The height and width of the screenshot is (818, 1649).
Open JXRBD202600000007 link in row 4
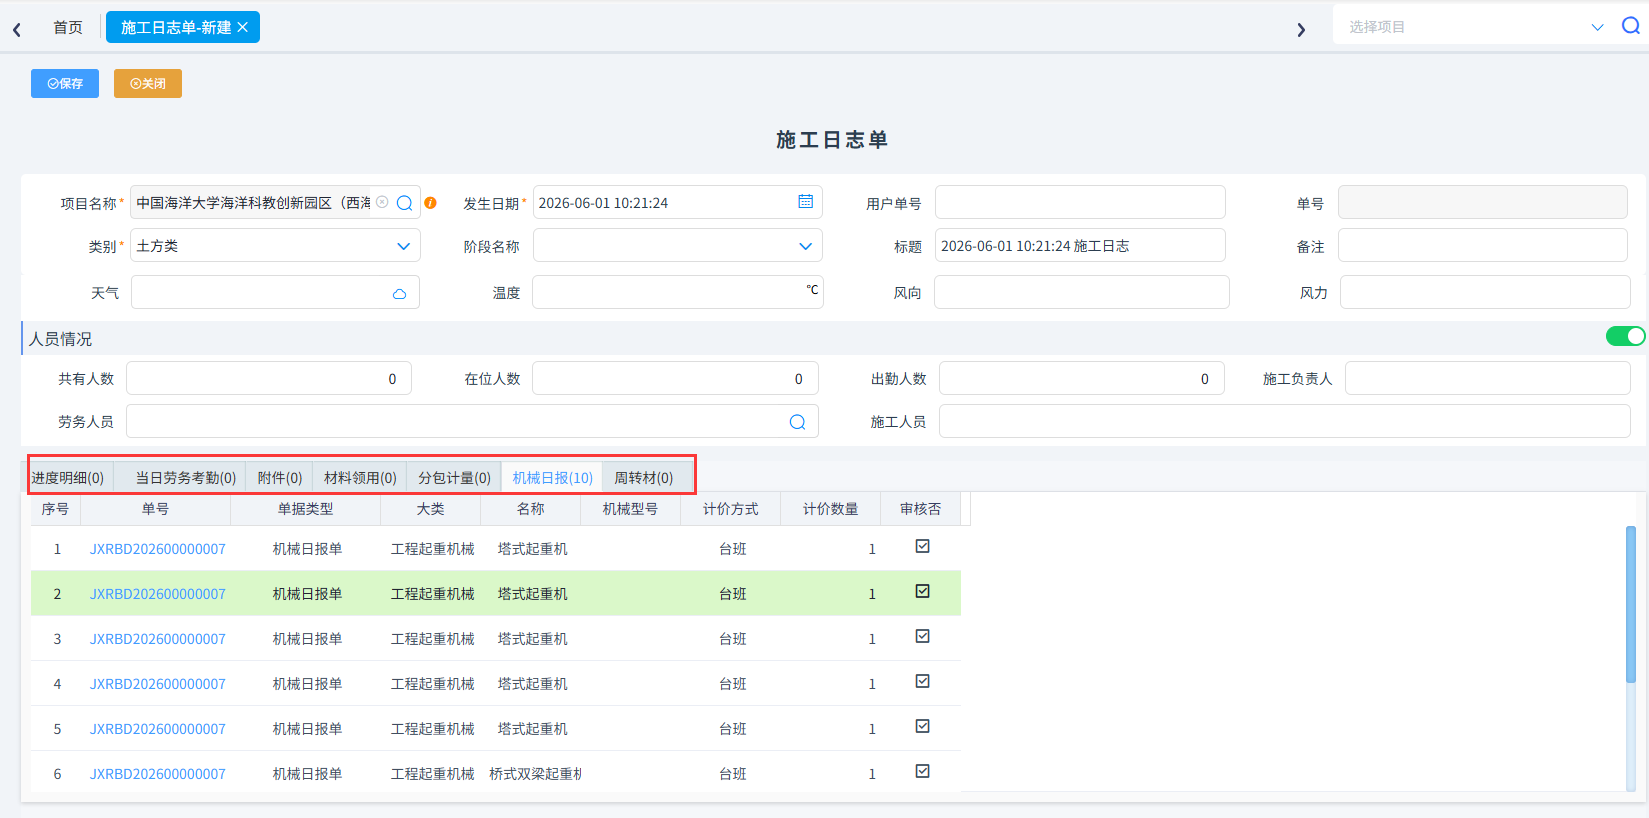pyautogui.click(x=158, y=684)
